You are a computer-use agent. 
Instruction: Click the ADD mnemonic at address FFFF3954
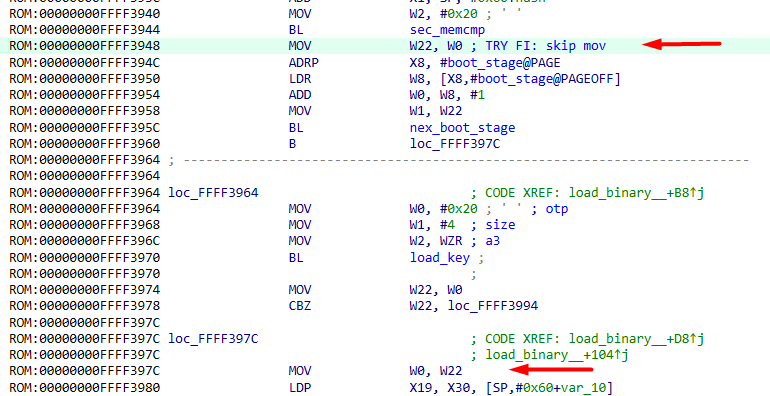(300, 95)
